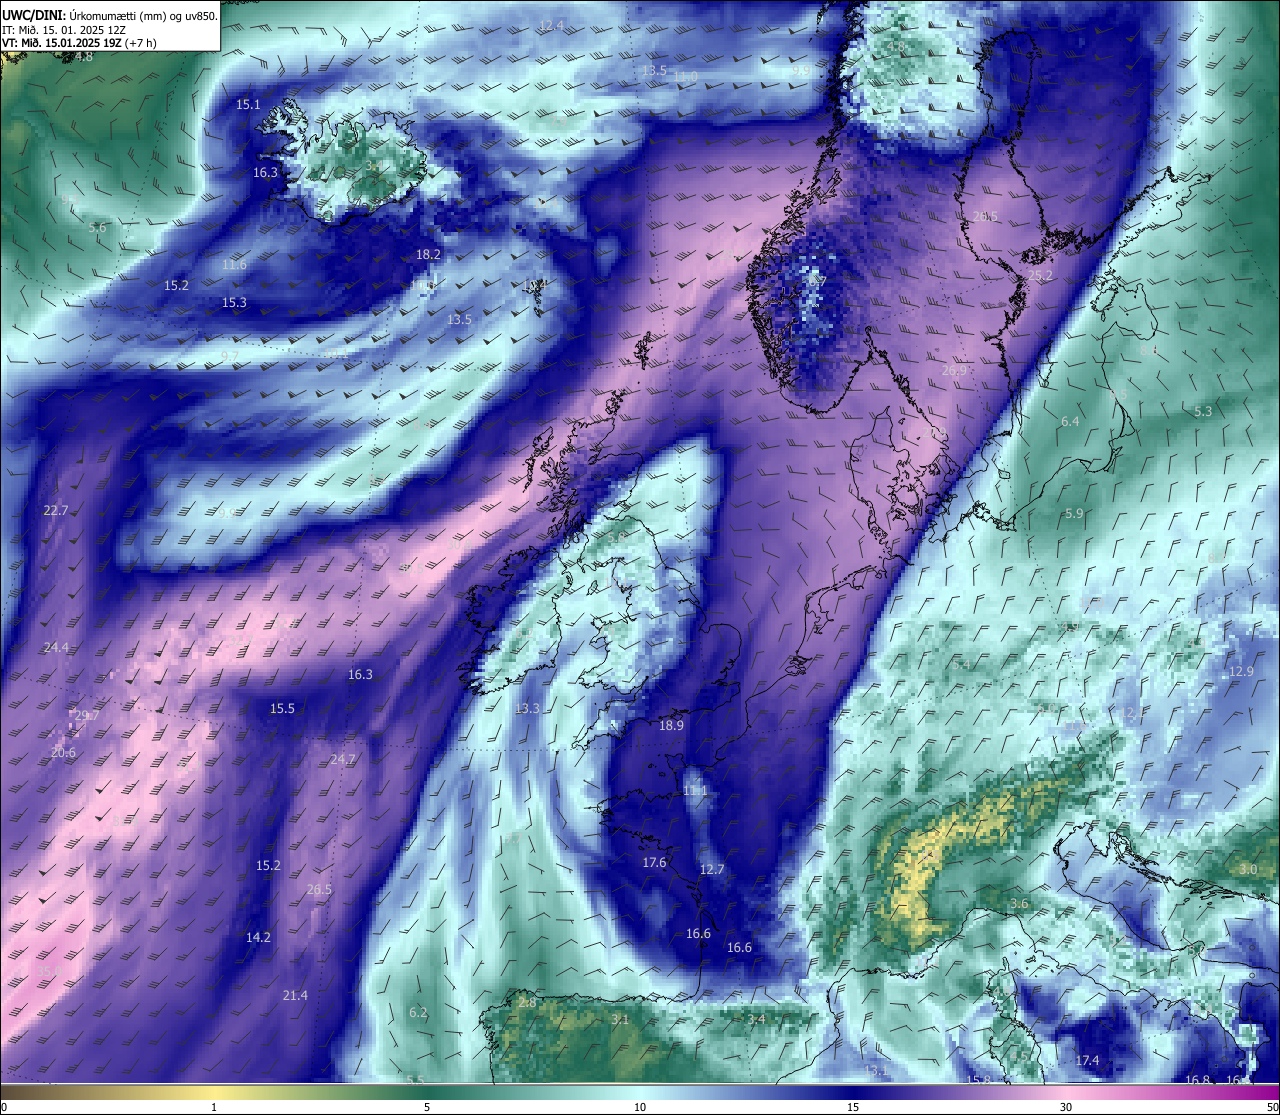Click the VT valid time line 19Z
Viewport: 1280px width, 1115px height.
pyautogui.click(x=79, y=43)
